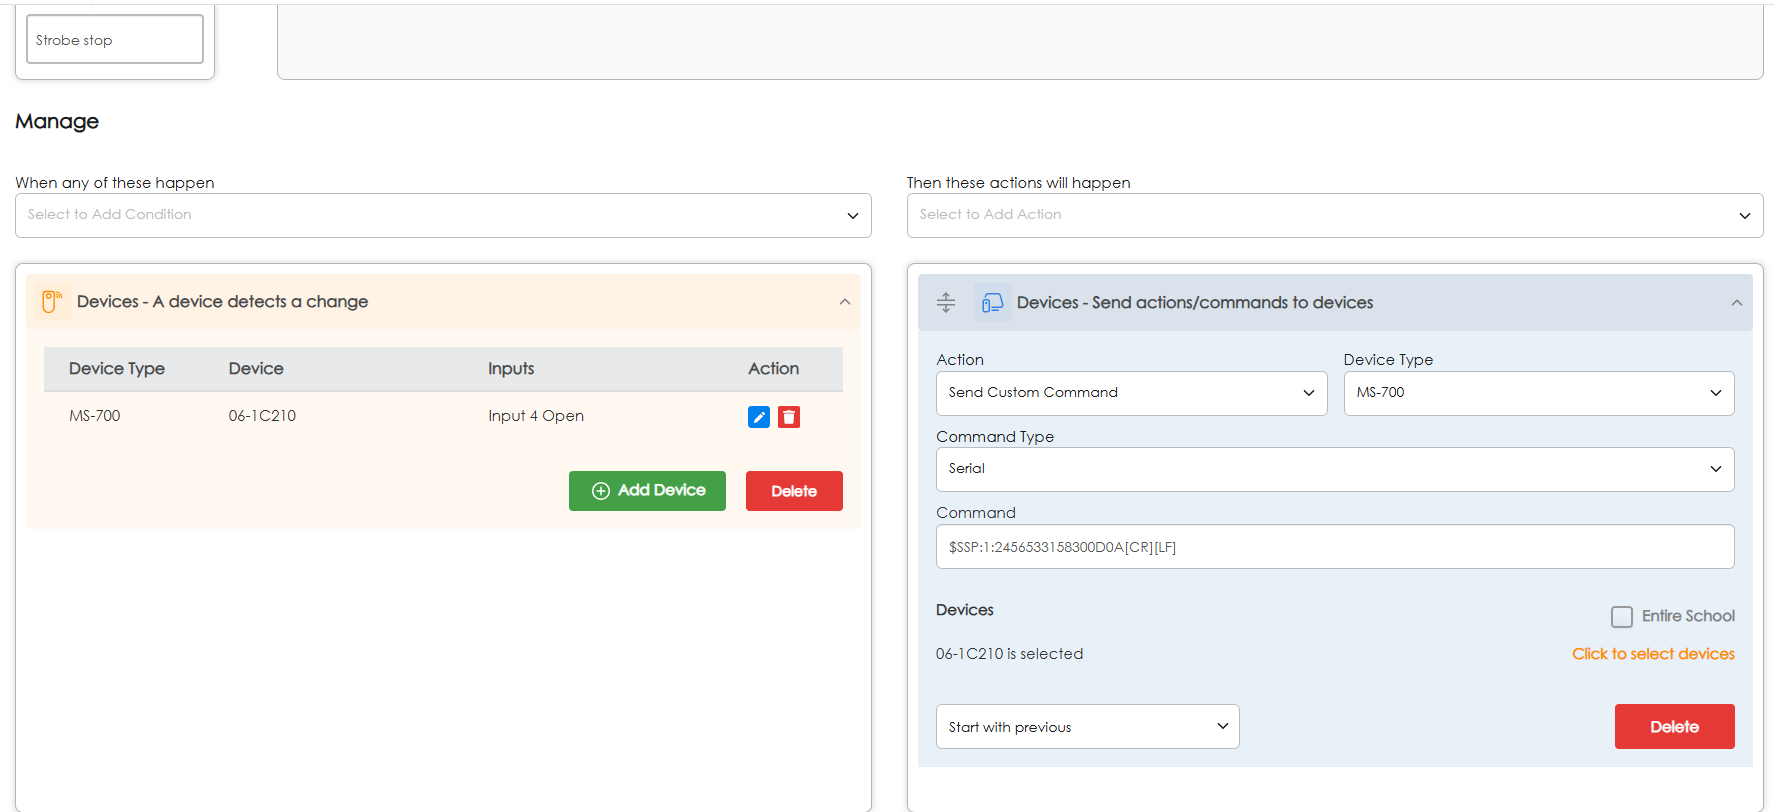Click the Inputs column header
The height and width of the screenshot is (812, 1774).
coord(511,369)
